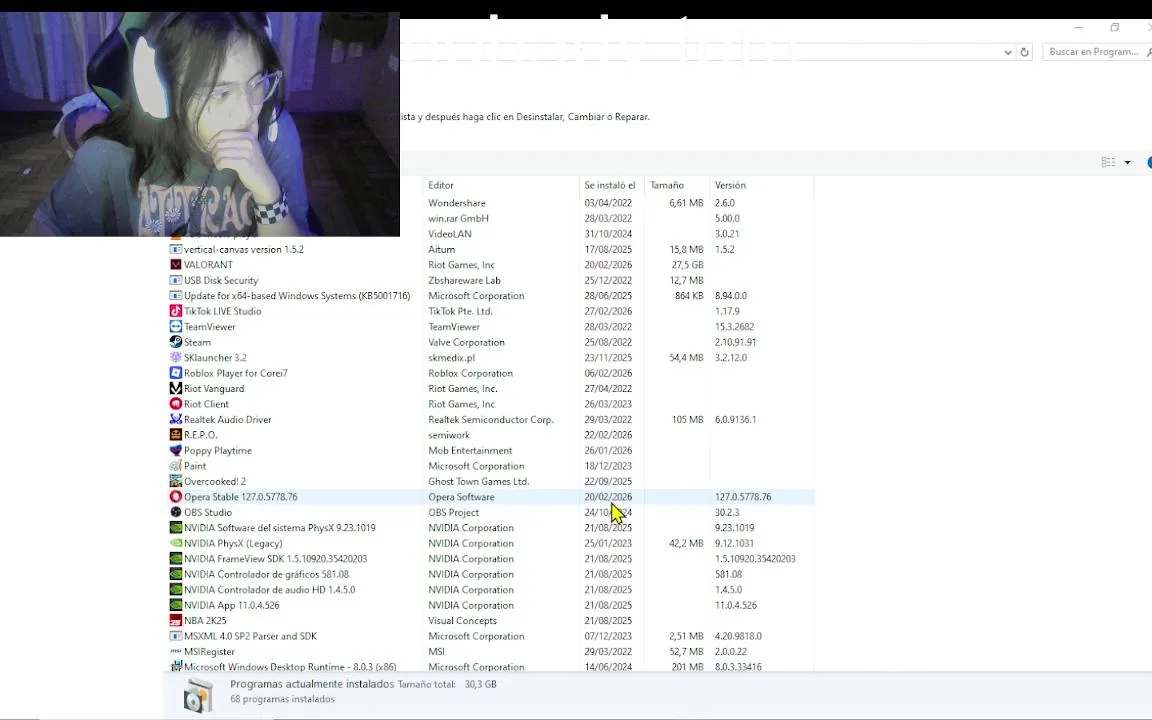Click the Overcooked! 2 icon

(x=176, y=481)
